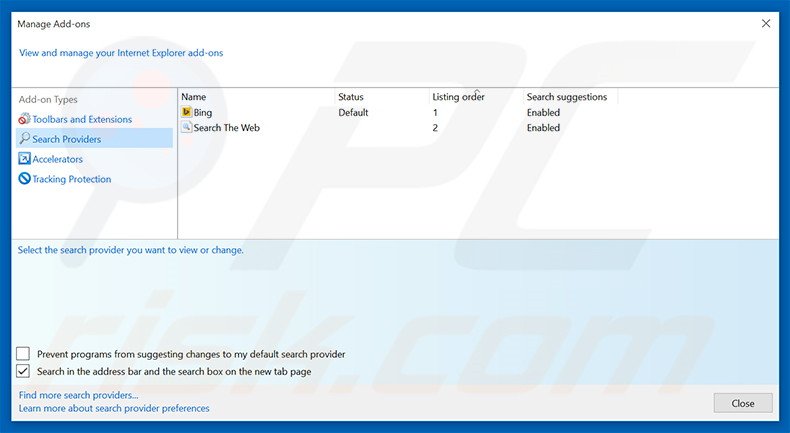Screen dimensions: 790x433
Task: Sort list by Name column header
Action: [x=193, y=97]
